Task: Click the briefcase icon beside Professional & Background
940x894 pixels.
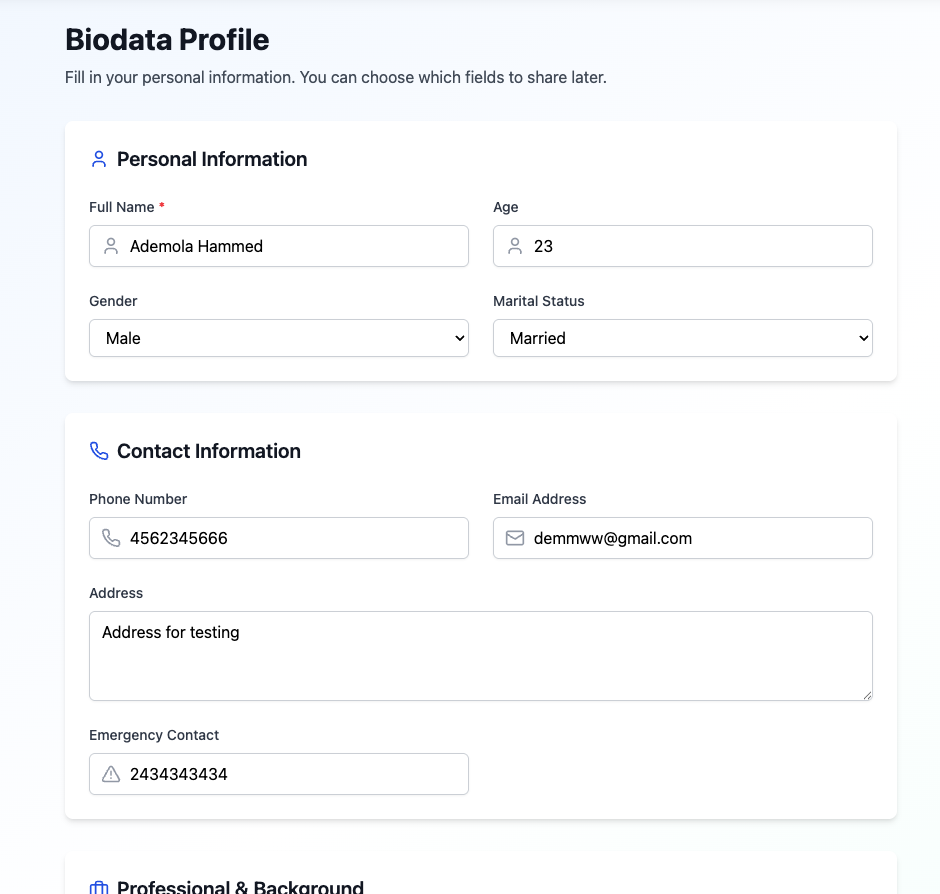Action: tap(98, 887)
